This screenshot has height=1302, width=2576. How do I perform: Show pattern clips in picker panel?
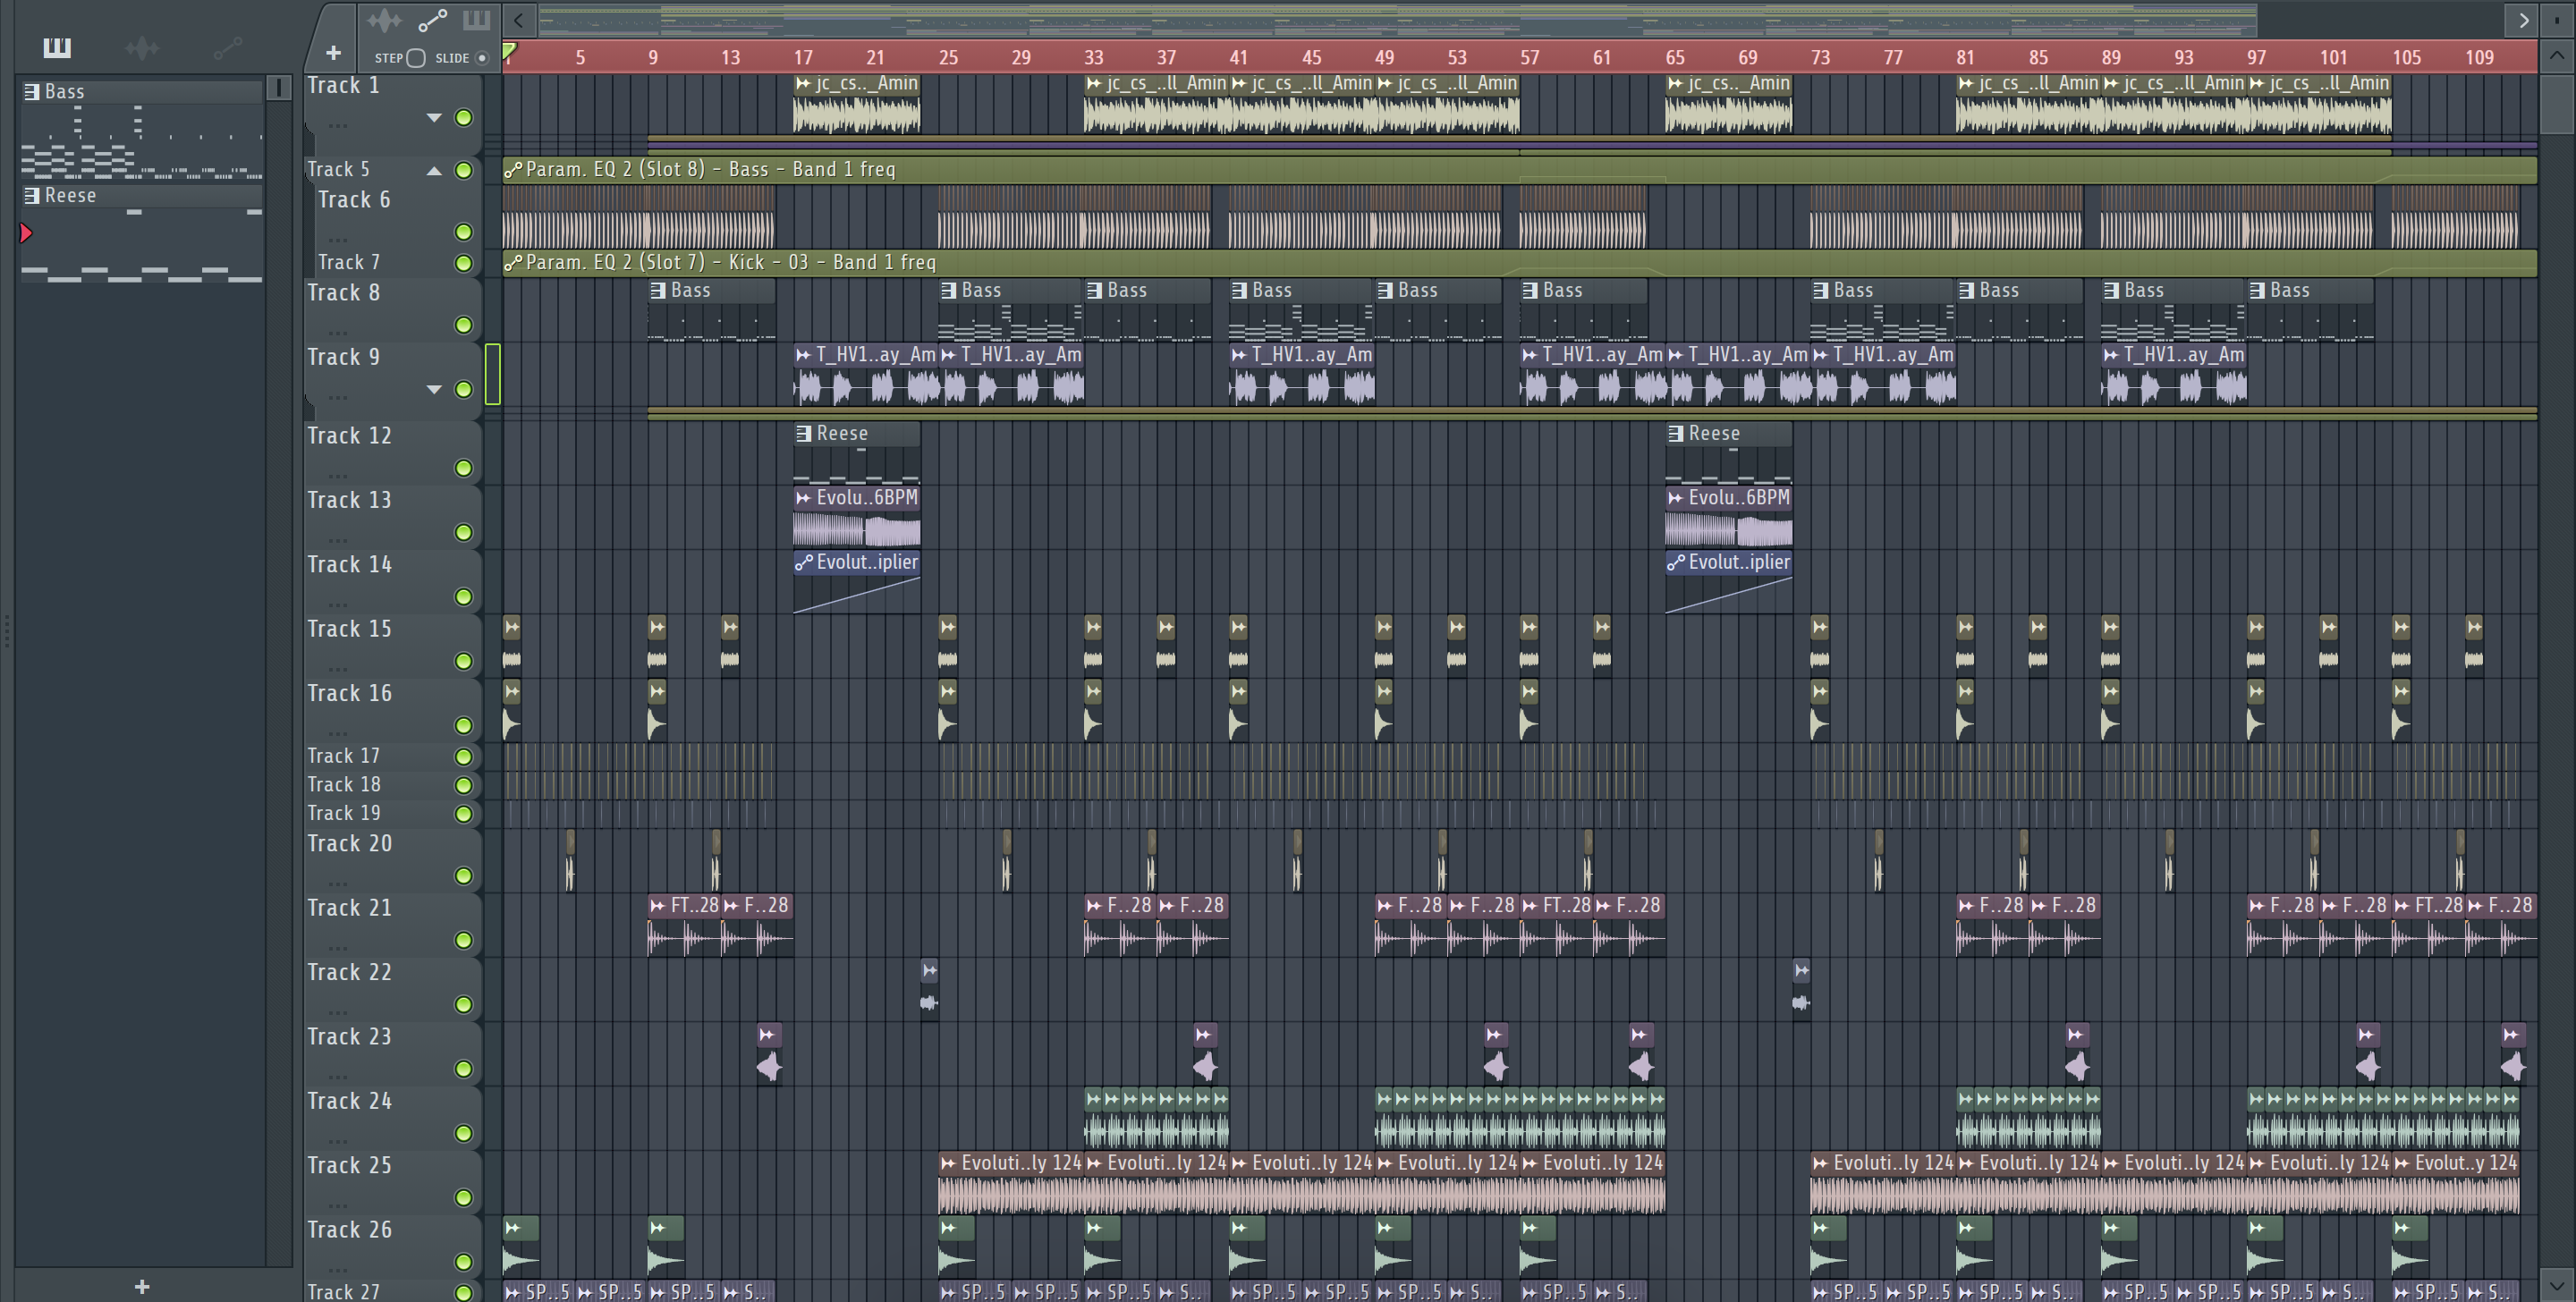[57, 47]
